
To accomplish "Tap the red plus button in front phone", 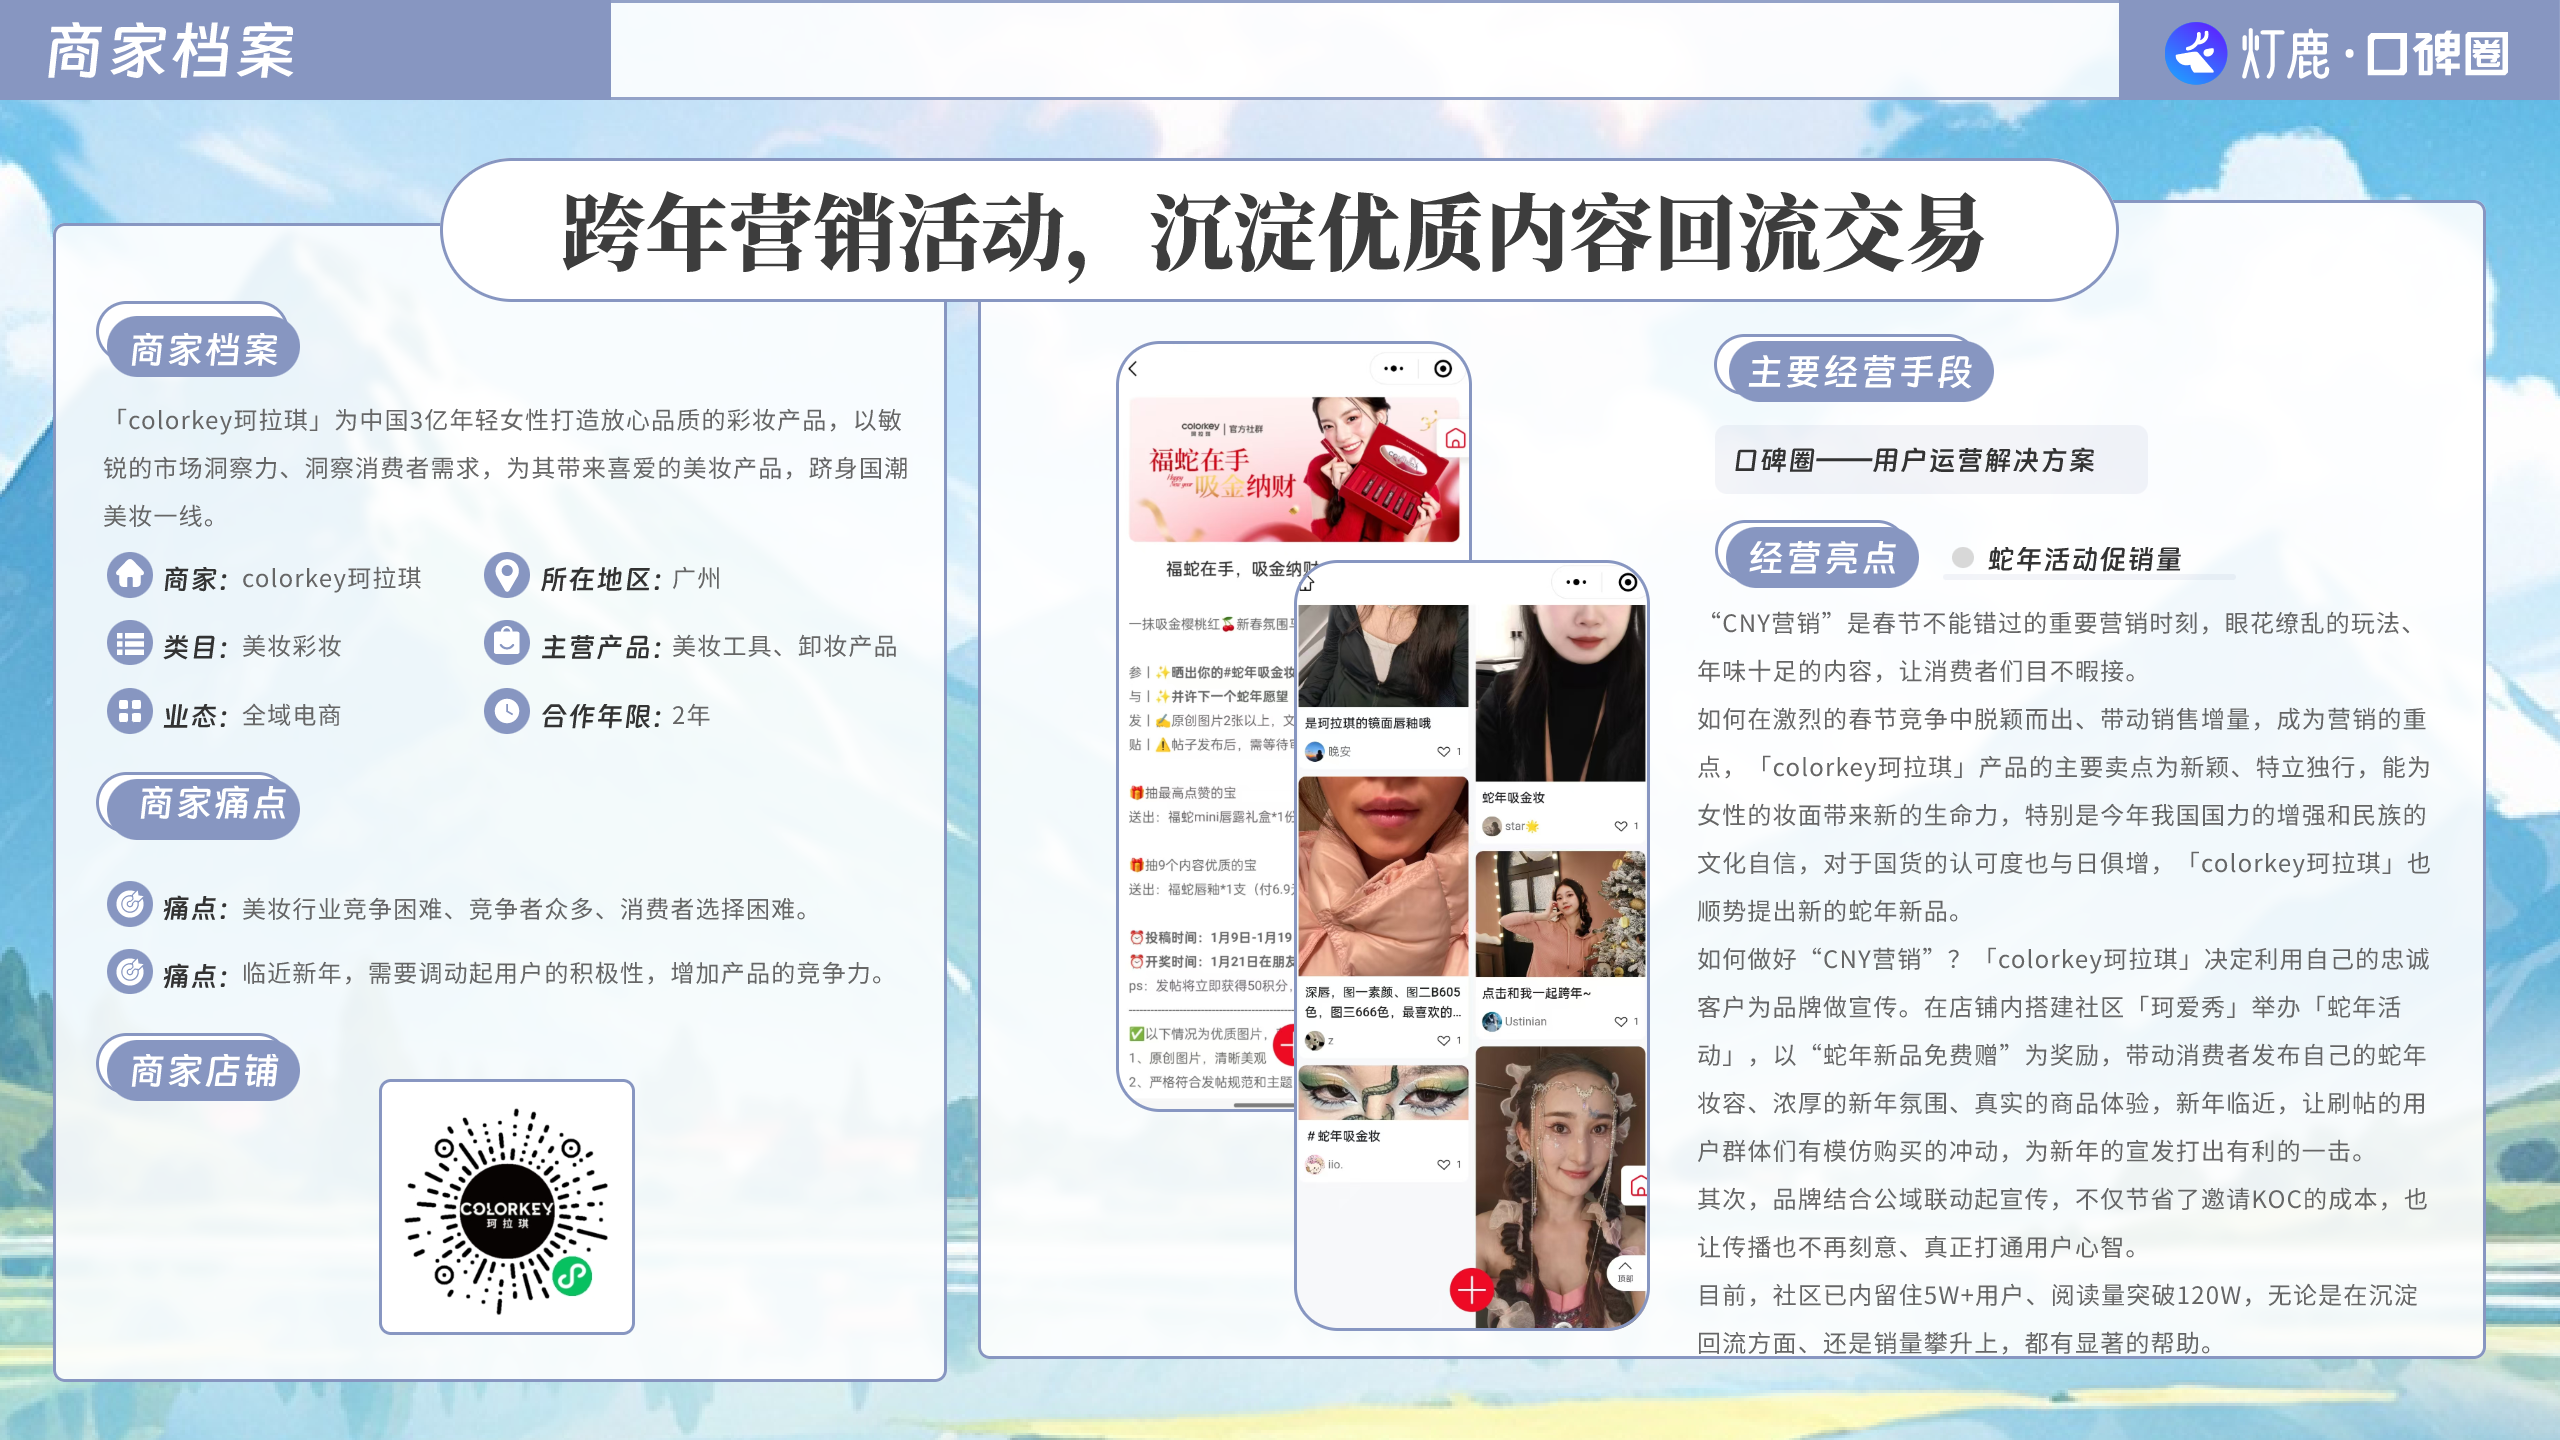I will [1472, 1290].
